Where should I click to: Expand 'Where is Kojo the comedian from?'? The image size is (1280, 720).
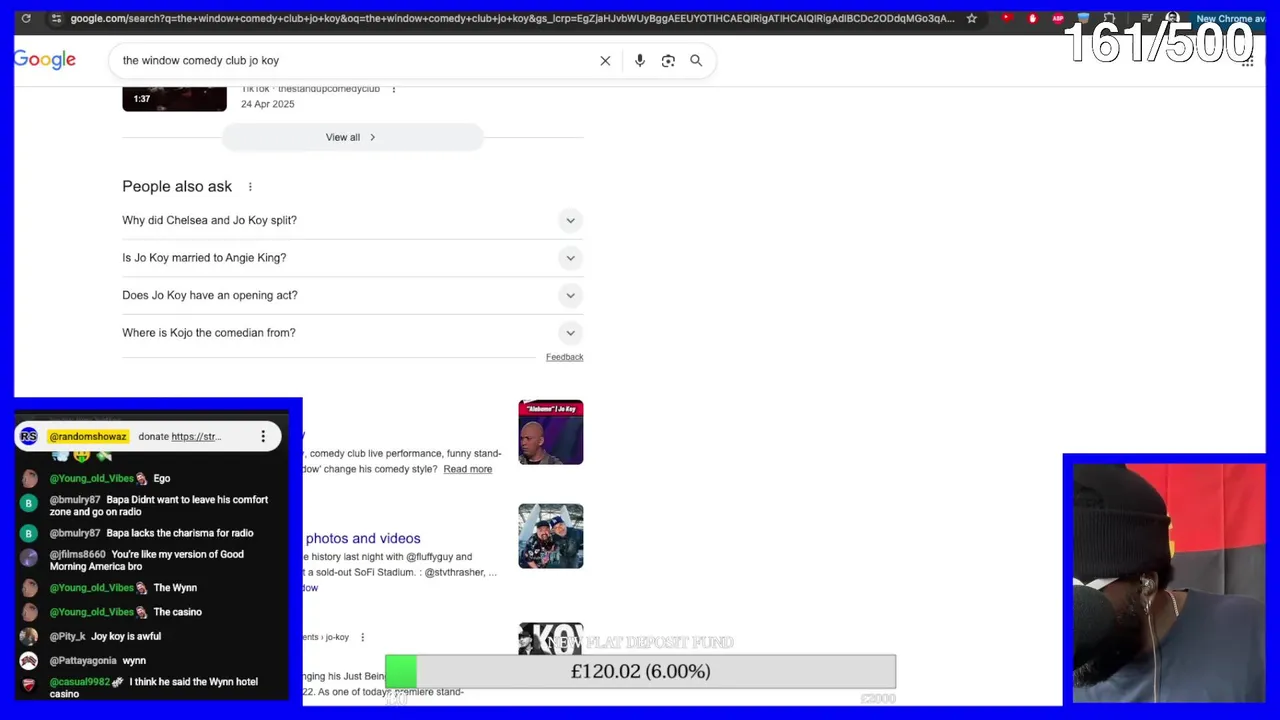(x=352, y=333)
